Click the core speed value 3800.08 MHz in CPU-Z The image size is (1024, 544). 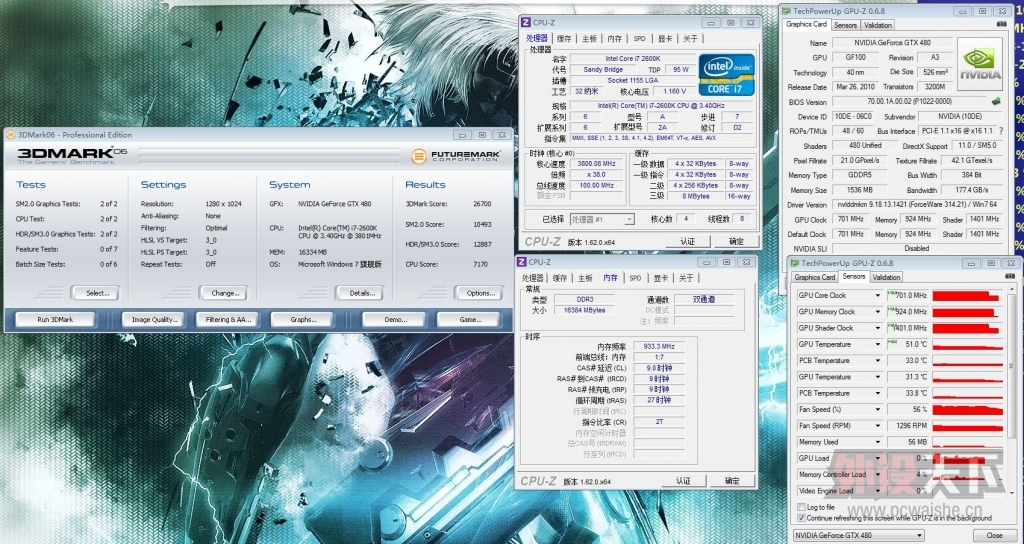coord(597,164)
